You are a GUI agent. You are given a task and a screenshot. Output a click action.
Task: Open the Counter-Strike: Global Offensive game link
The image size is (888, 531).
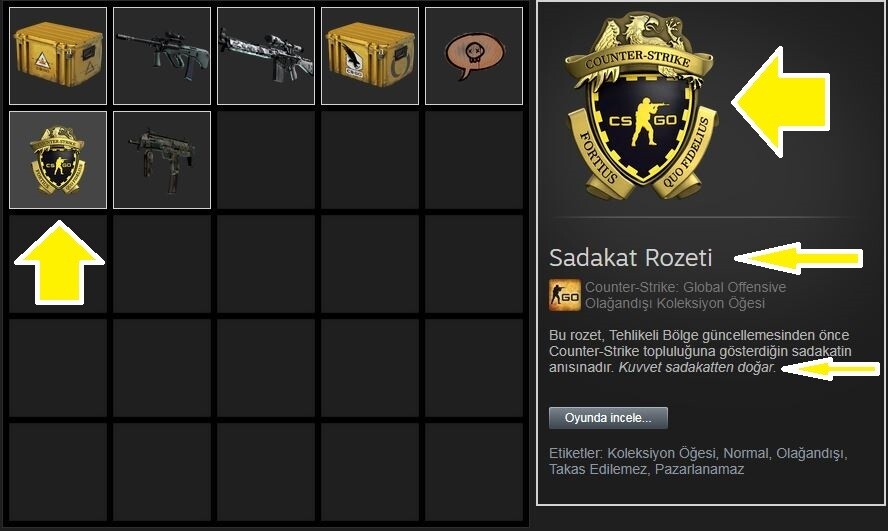pyautogui.click(x=685, y=287)
